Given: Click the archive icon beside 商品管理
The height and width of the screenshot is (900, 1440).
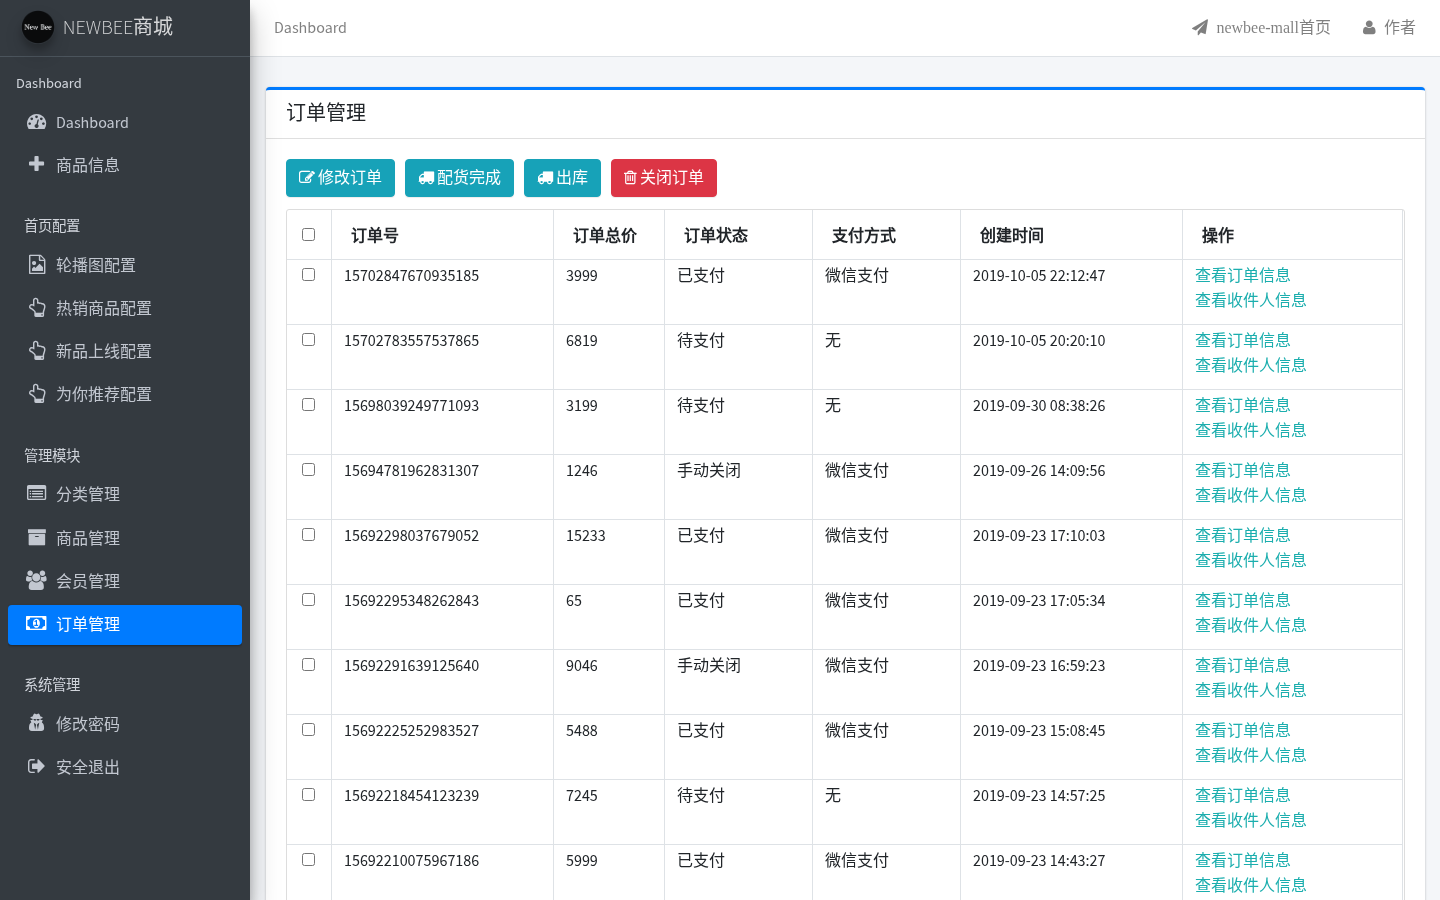Looking at the screenshot, I should (37, 537).
